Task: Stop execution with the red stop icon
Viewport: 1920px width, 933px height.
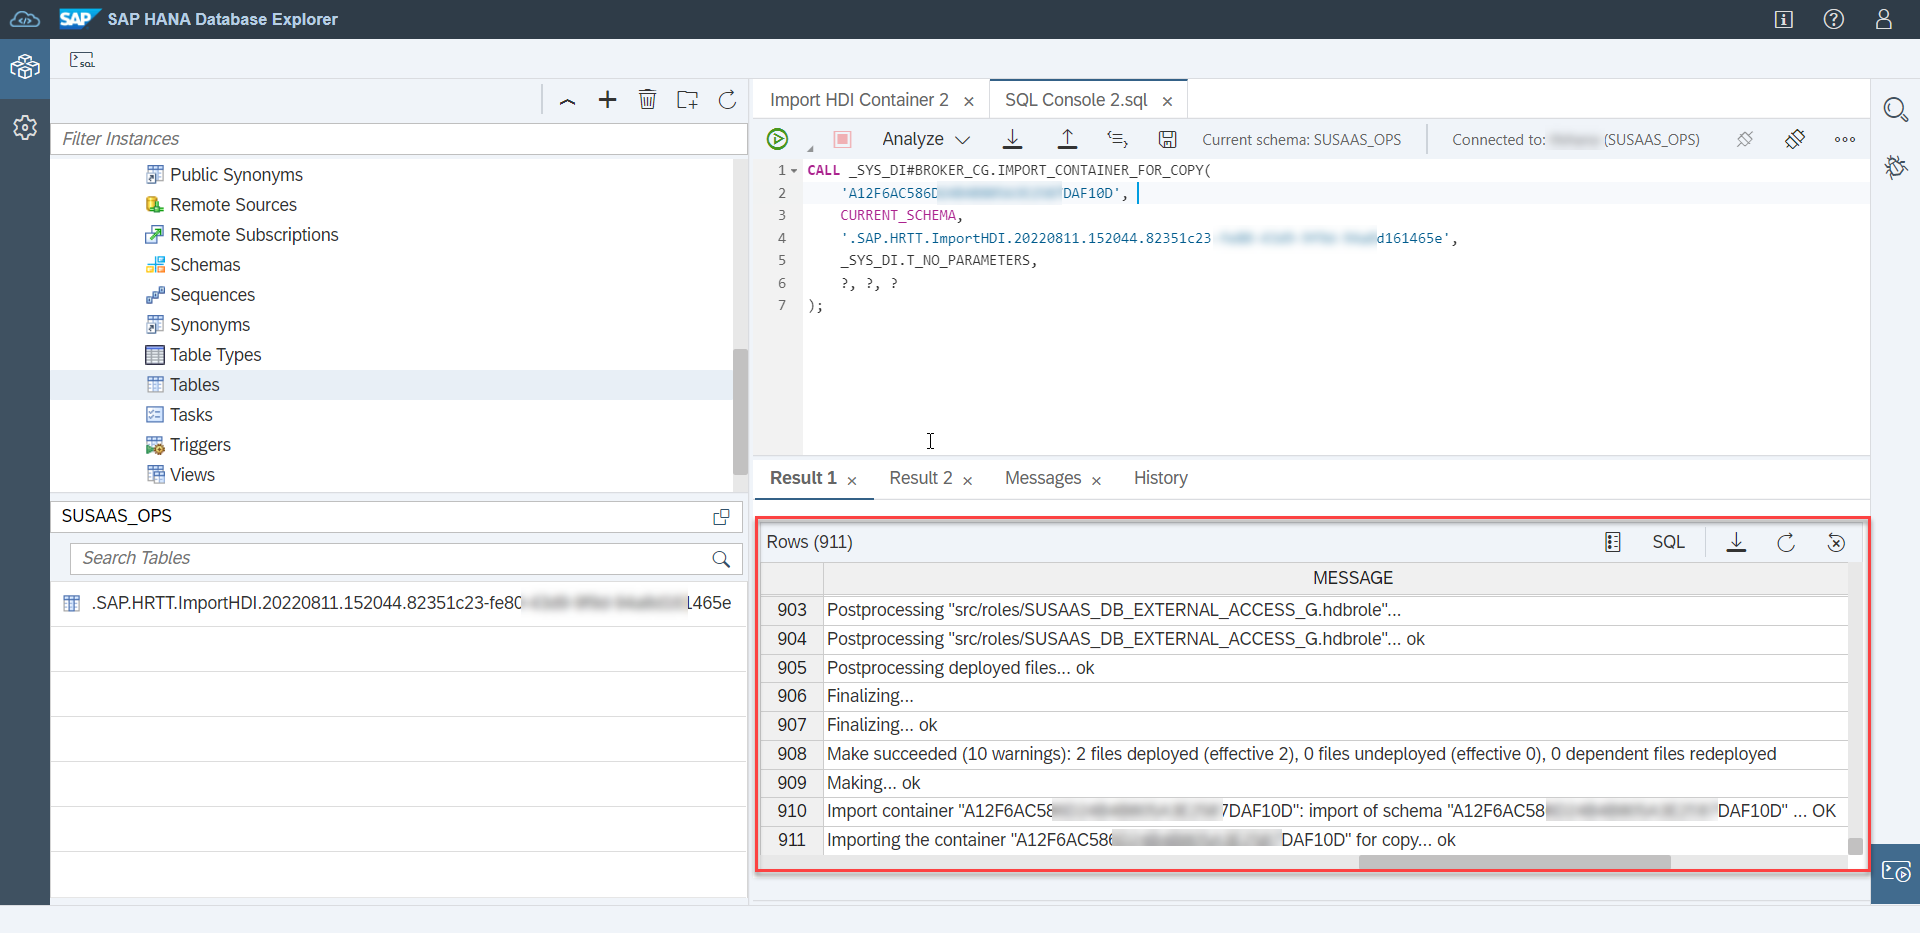Action: (842, 139)
